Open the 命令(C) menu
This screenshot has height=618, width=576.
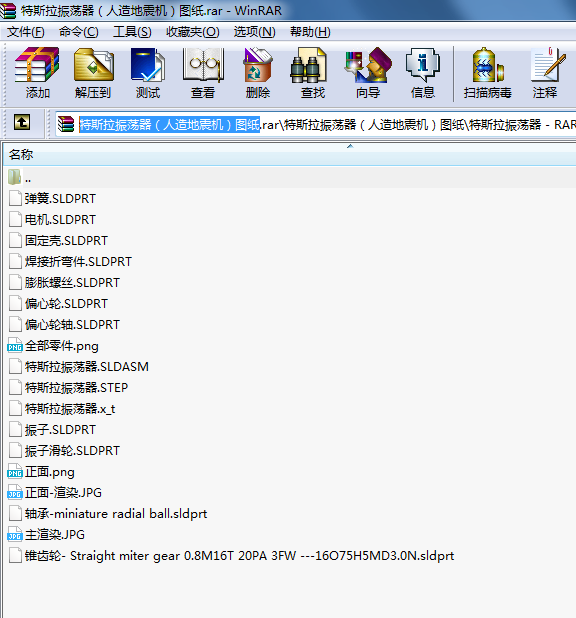(78, 32)
